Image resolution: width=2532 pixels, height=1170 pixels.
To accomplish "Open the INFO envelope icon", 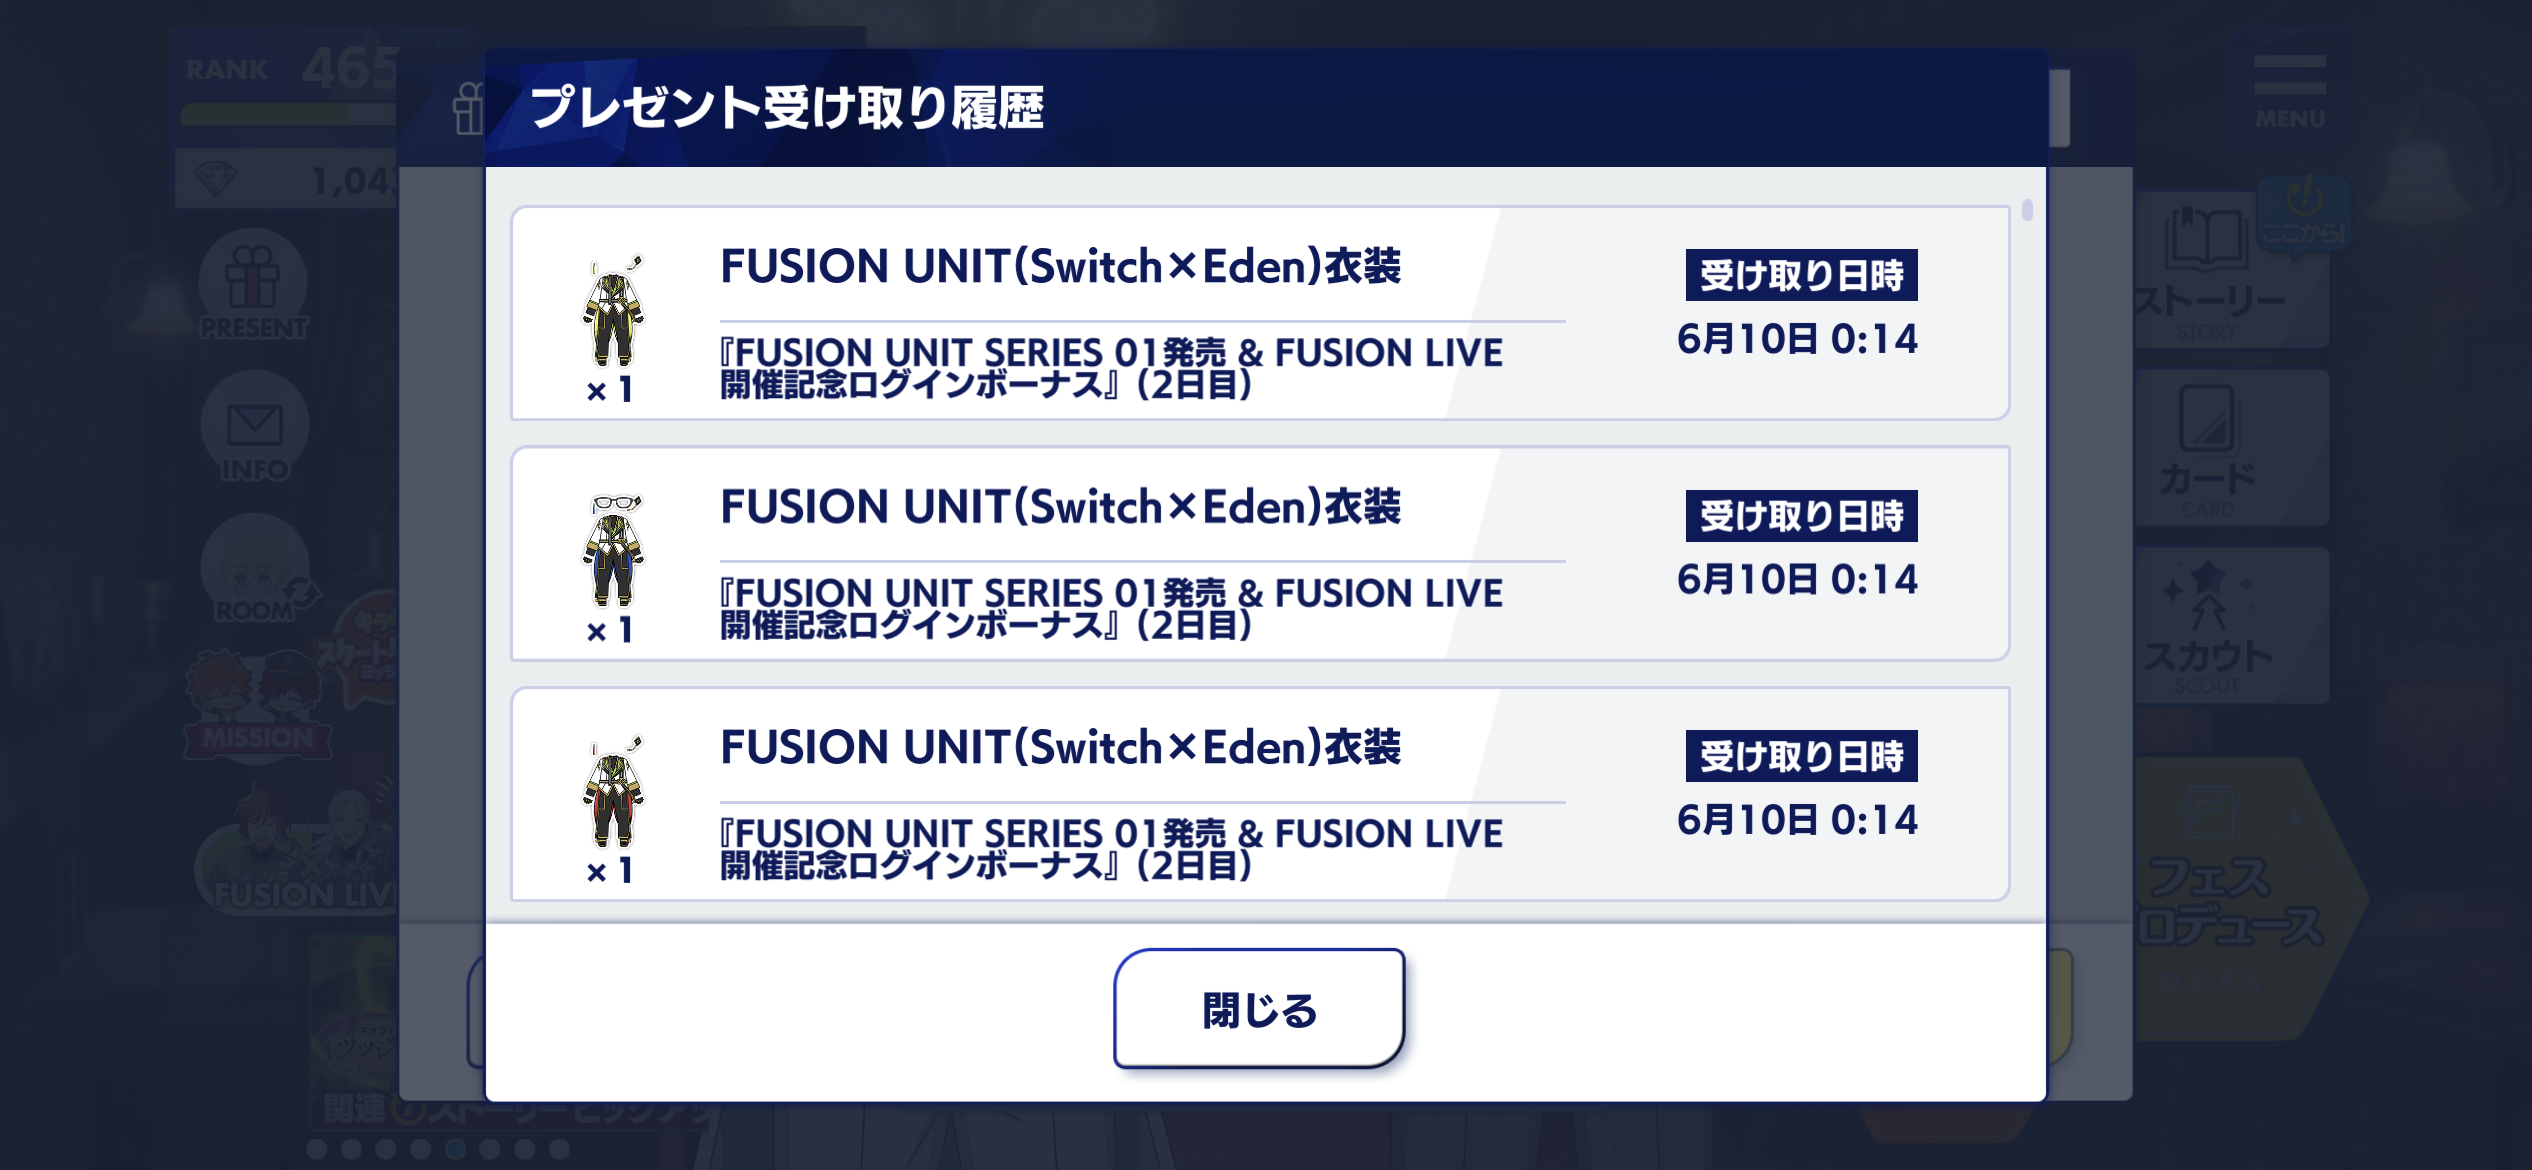I will coord(255,428).
